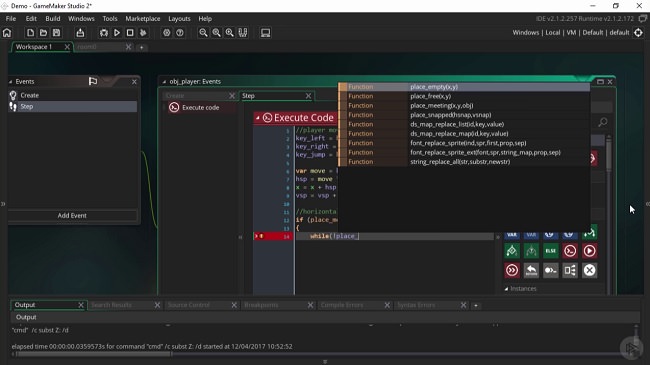The height and width of the screenshot is (365, 650).
Task: Pick the Exit event X action icon
Action: pos(589,270)
